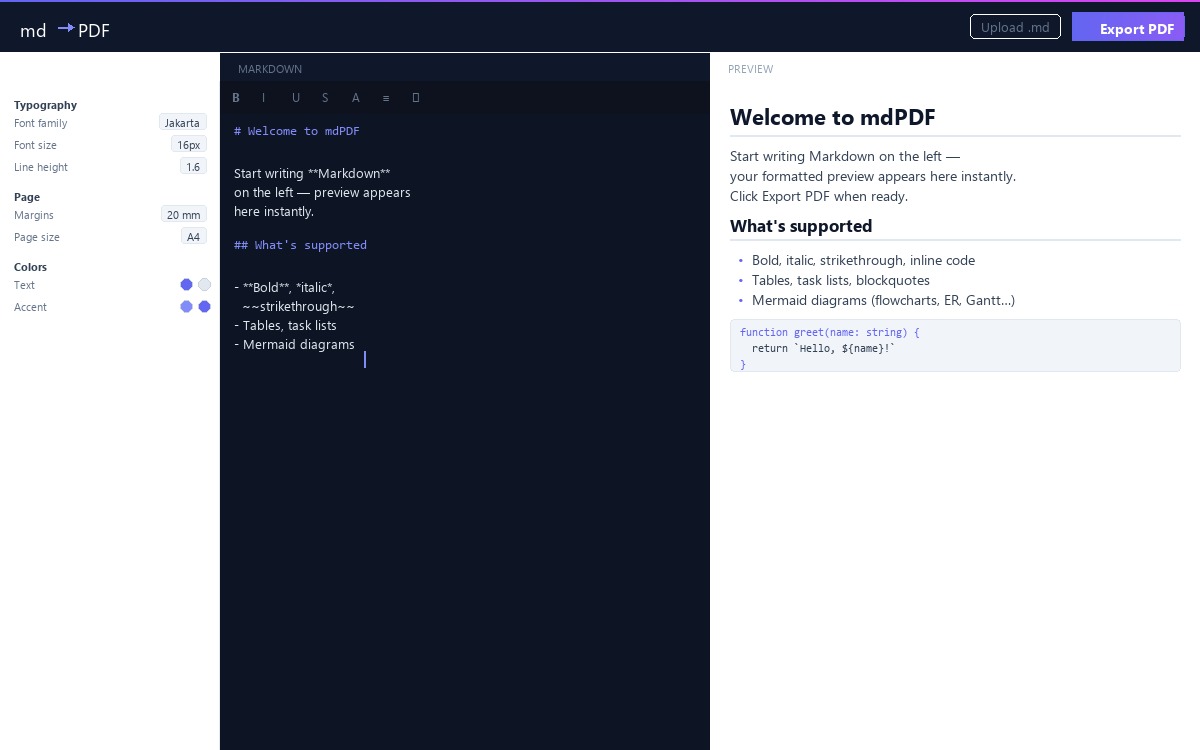Click the Upload .md button

tap(1015, 27)
